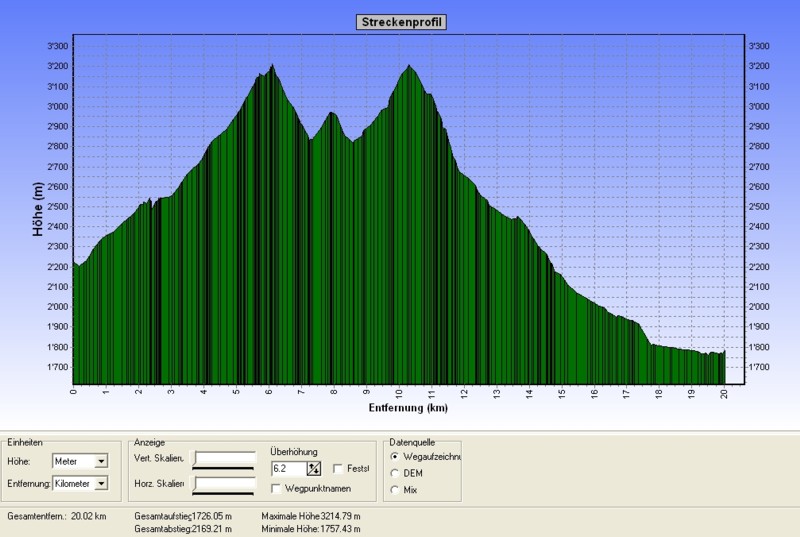This screenshot has width=800, height=537.
Task: Enable the Festst checkbox
Action: [339, 468]
